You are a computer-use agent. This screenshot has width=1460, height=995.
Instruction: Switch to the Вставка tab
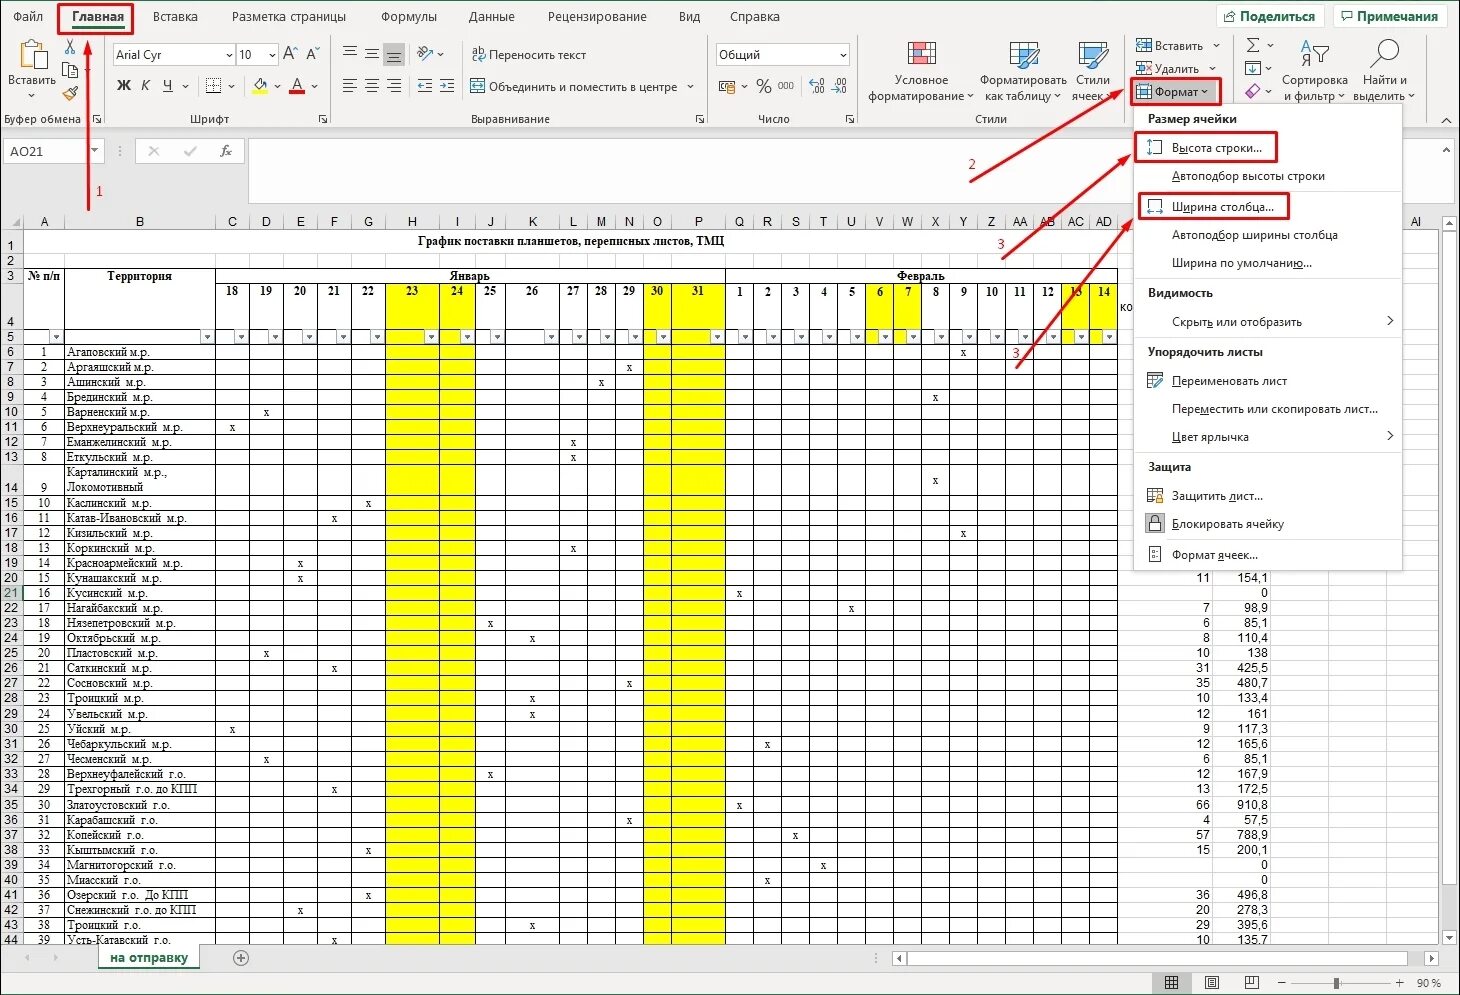pos(175,17)
